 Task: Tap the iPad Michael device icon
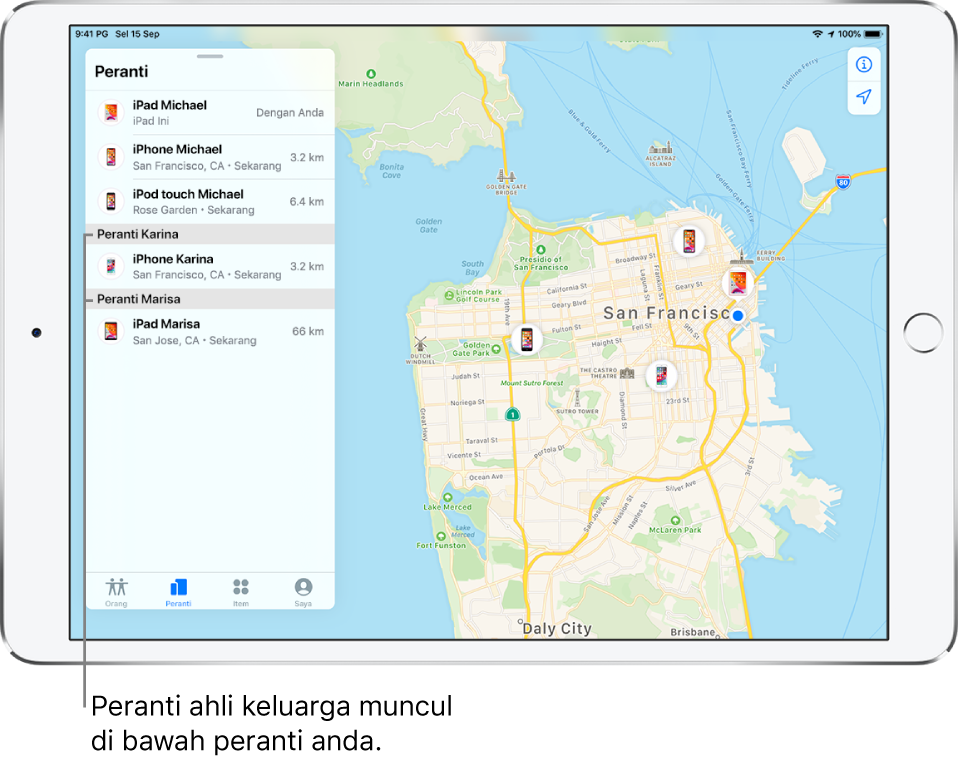pos(111,112)
